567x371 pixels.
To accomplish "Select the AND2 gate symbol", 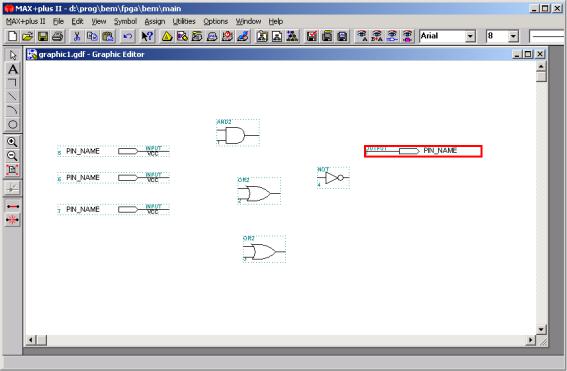I will coord(238,133).
